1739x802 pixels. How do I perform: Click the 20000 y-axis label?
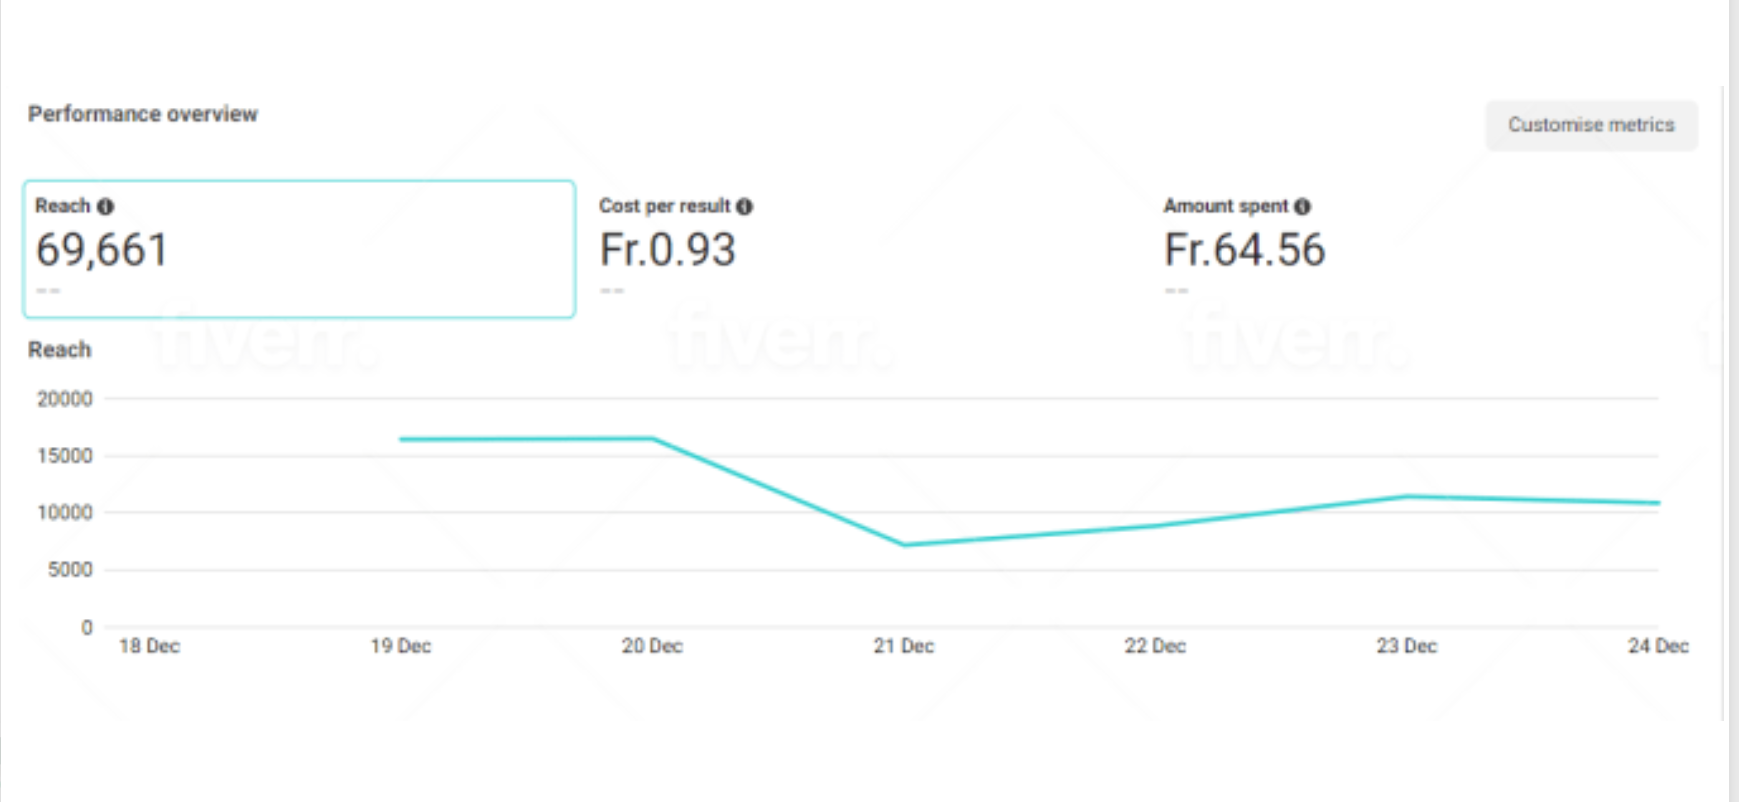pos(65,399)
